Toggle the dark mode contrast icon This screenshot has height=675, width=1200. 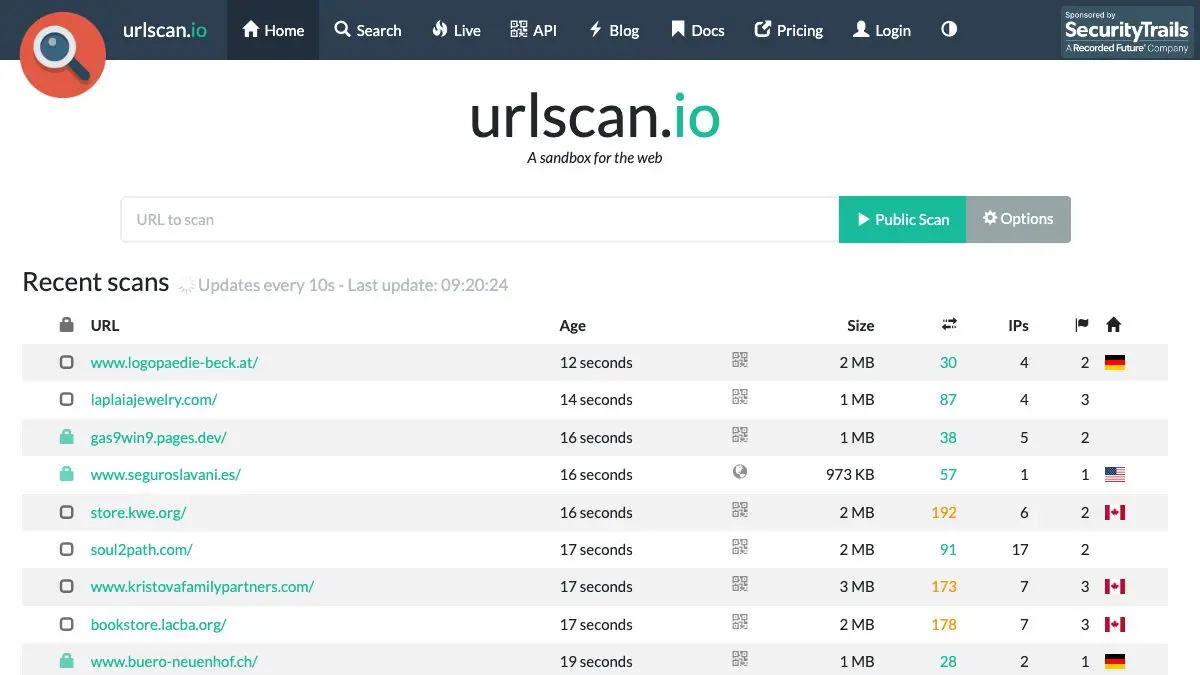[x=949, y=29]
